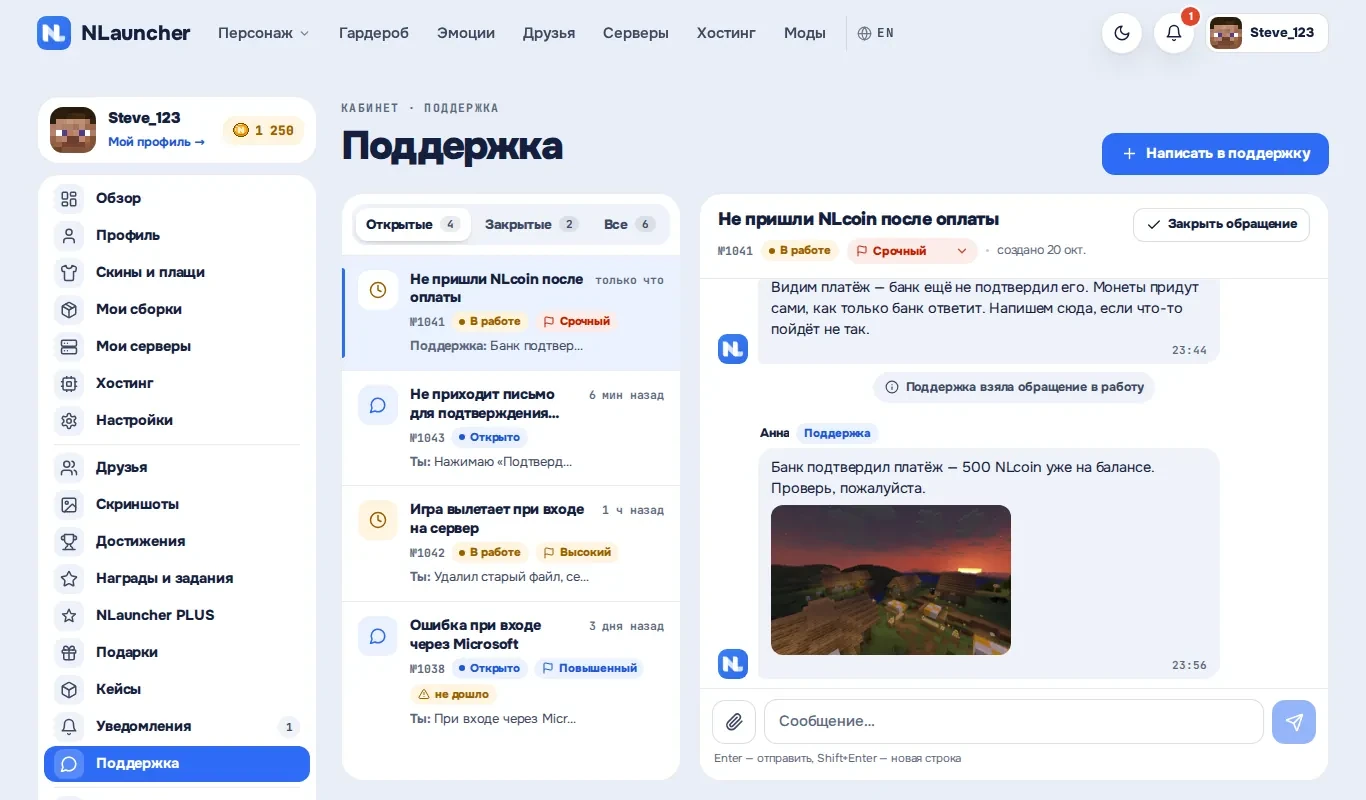The image size is (1366, 800).
Task: Click the Достижения trophy icon
Action: (x=69, y=541)
